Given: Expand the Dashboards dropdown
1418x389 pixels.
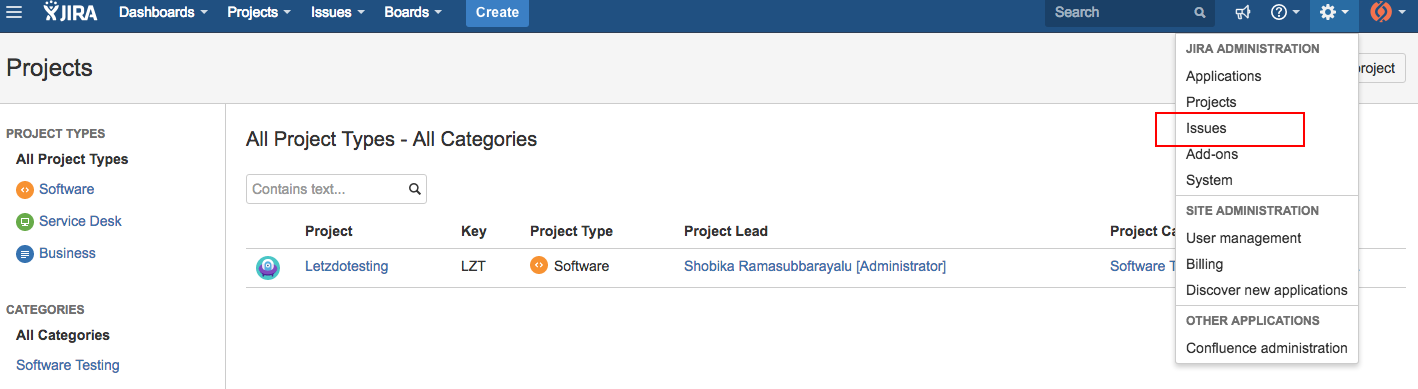Looking at the screenshot, I should [163, 13].
